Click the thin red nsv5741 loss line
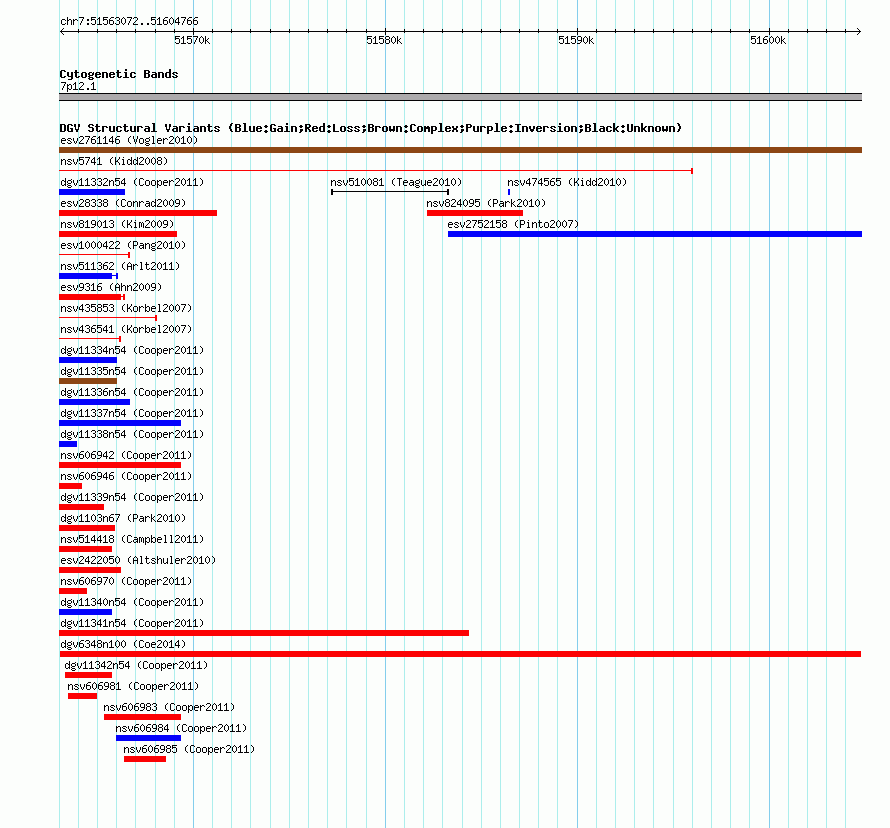This screenshot has width=890, height=828. [376, 171]
